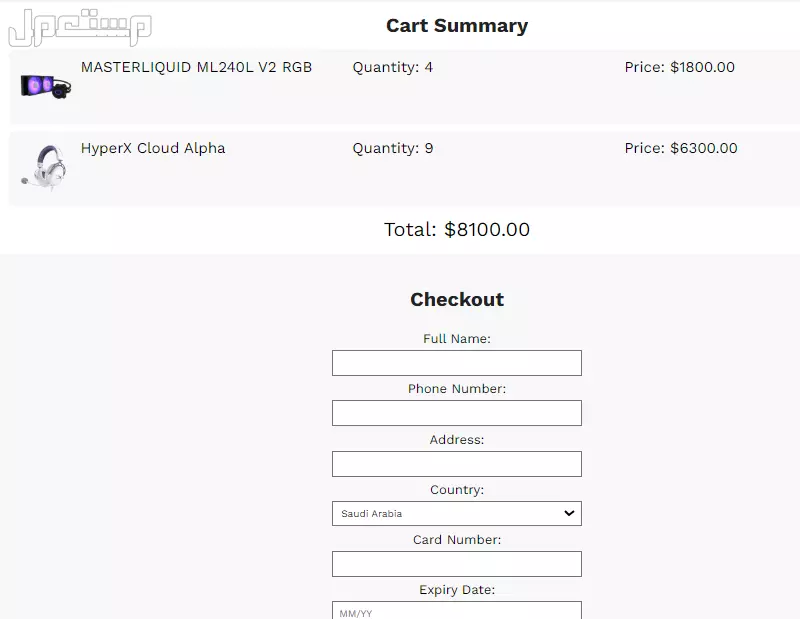800x619 pixels.
Task: Click the Total: $8100.00 text
Action: point(456,230)
